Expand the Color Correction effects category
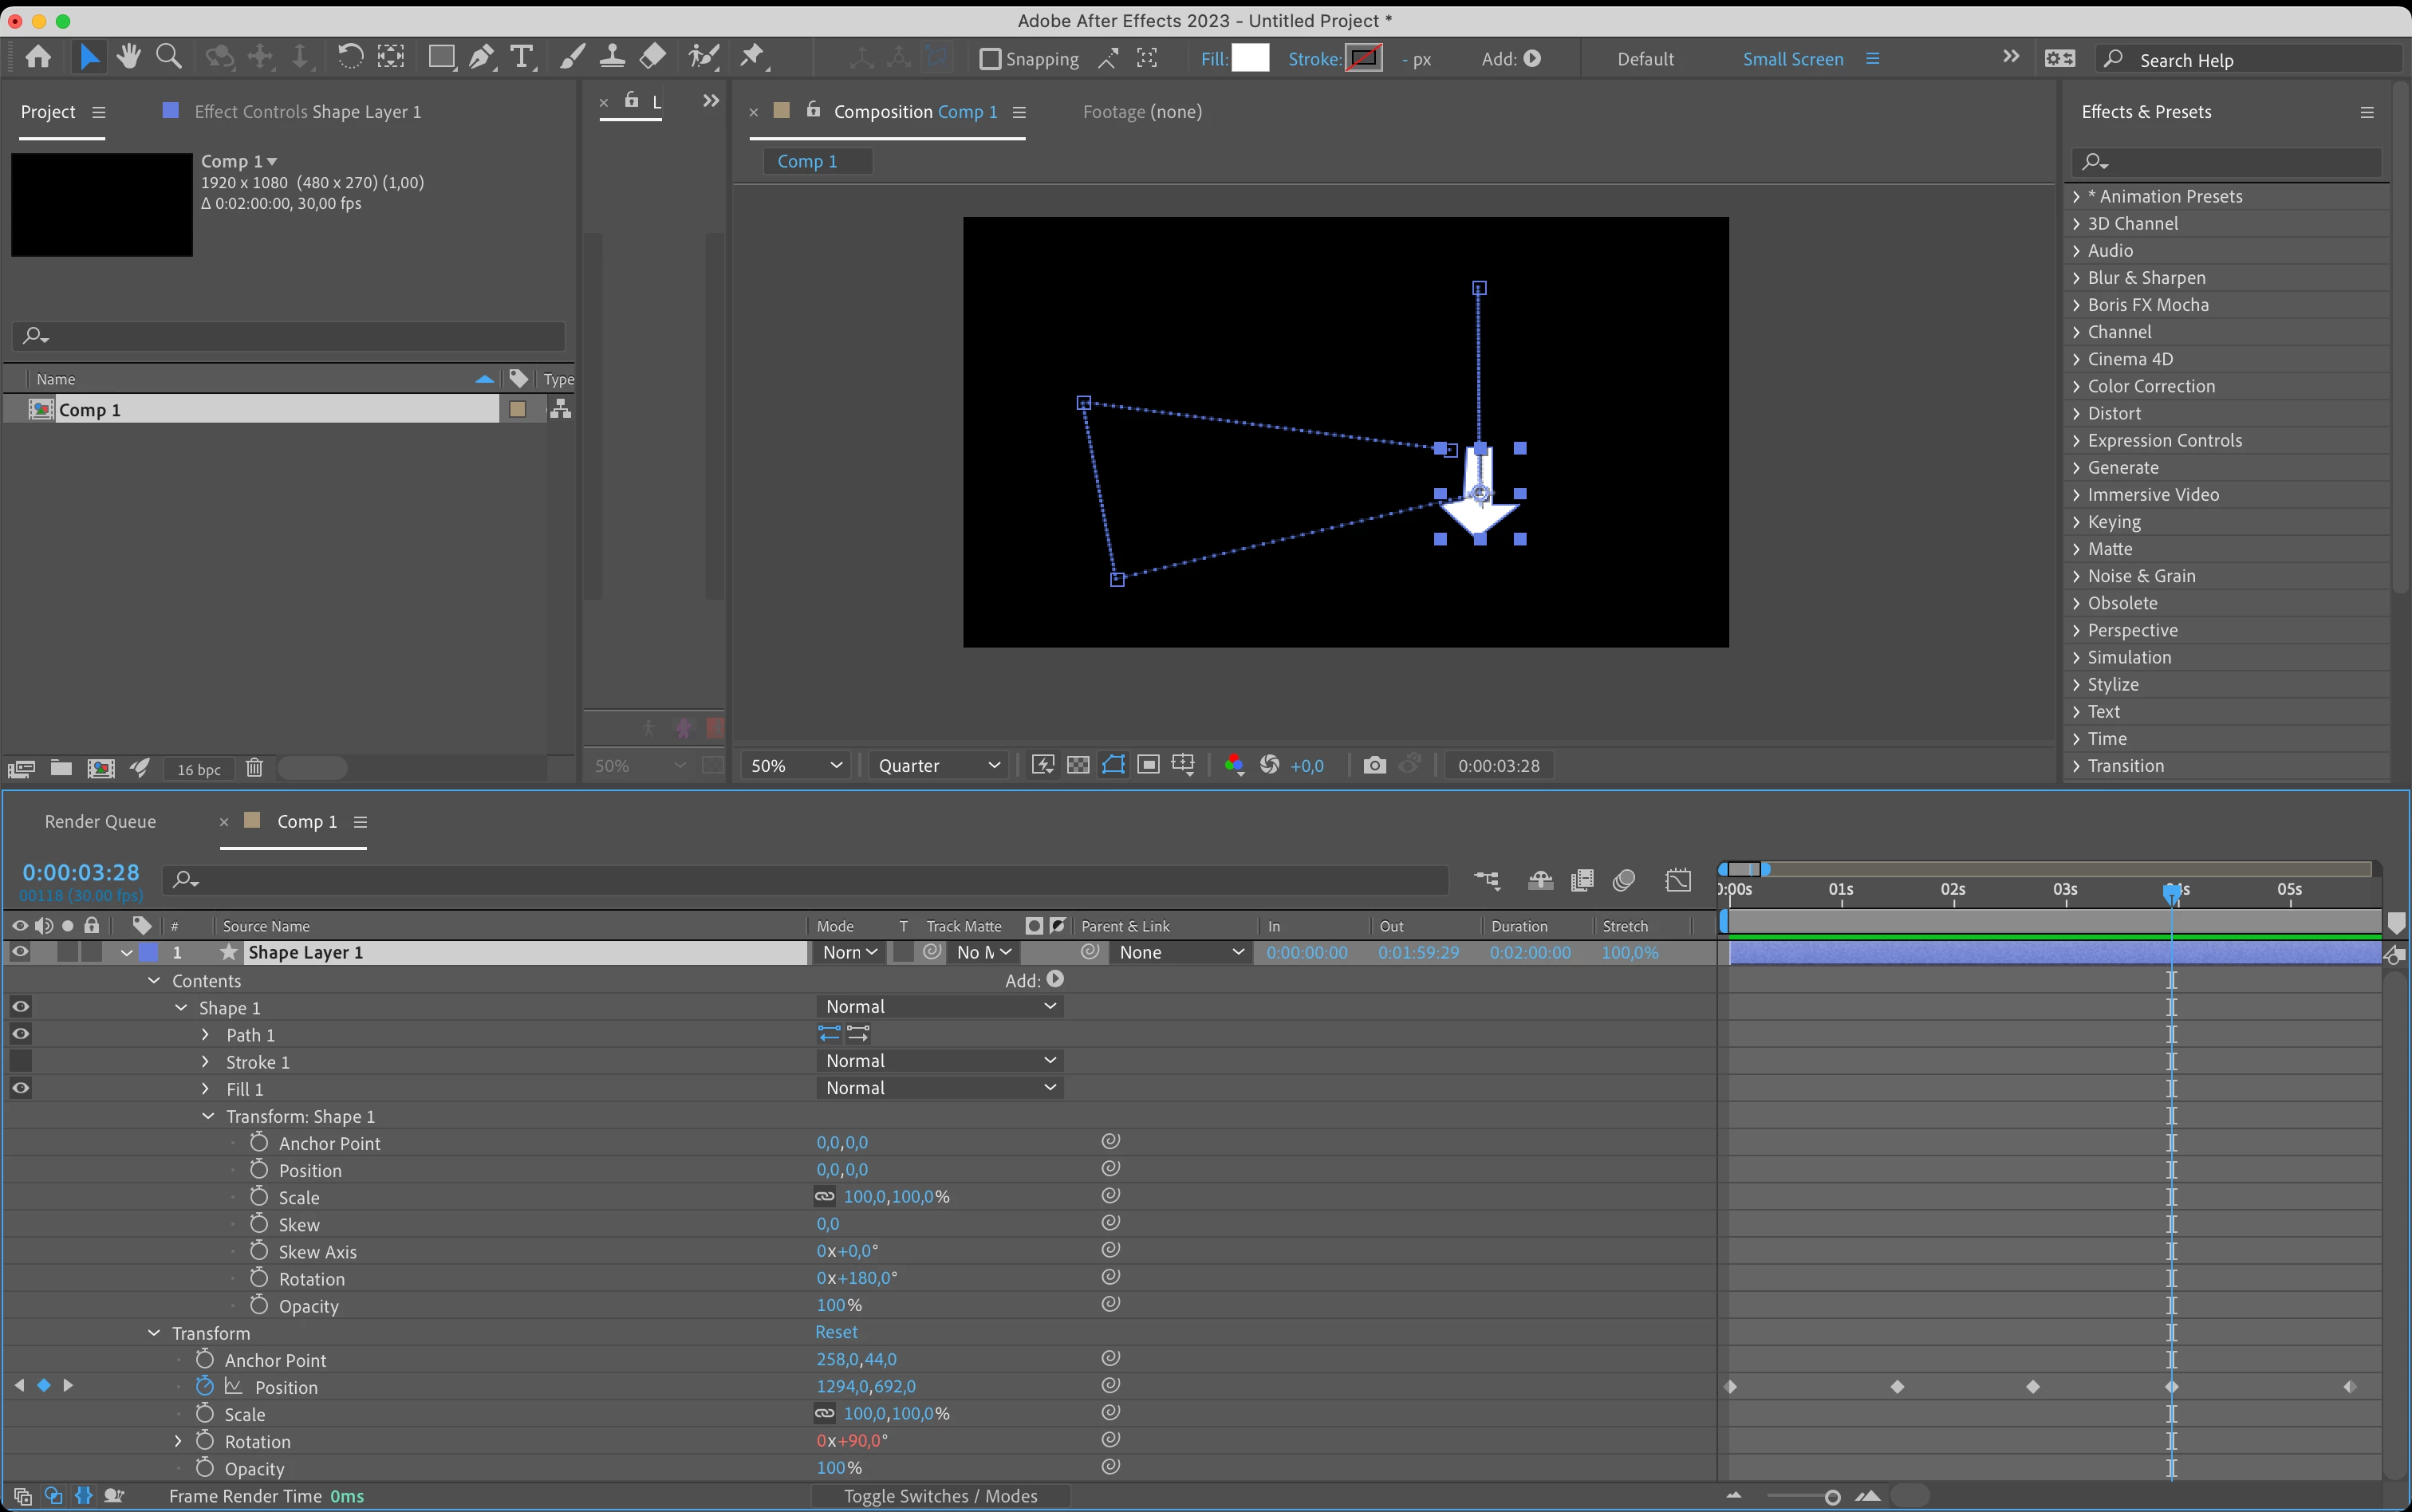Image resolution: width=2412 pixels, height=1512 pixels. (2150, 386)
